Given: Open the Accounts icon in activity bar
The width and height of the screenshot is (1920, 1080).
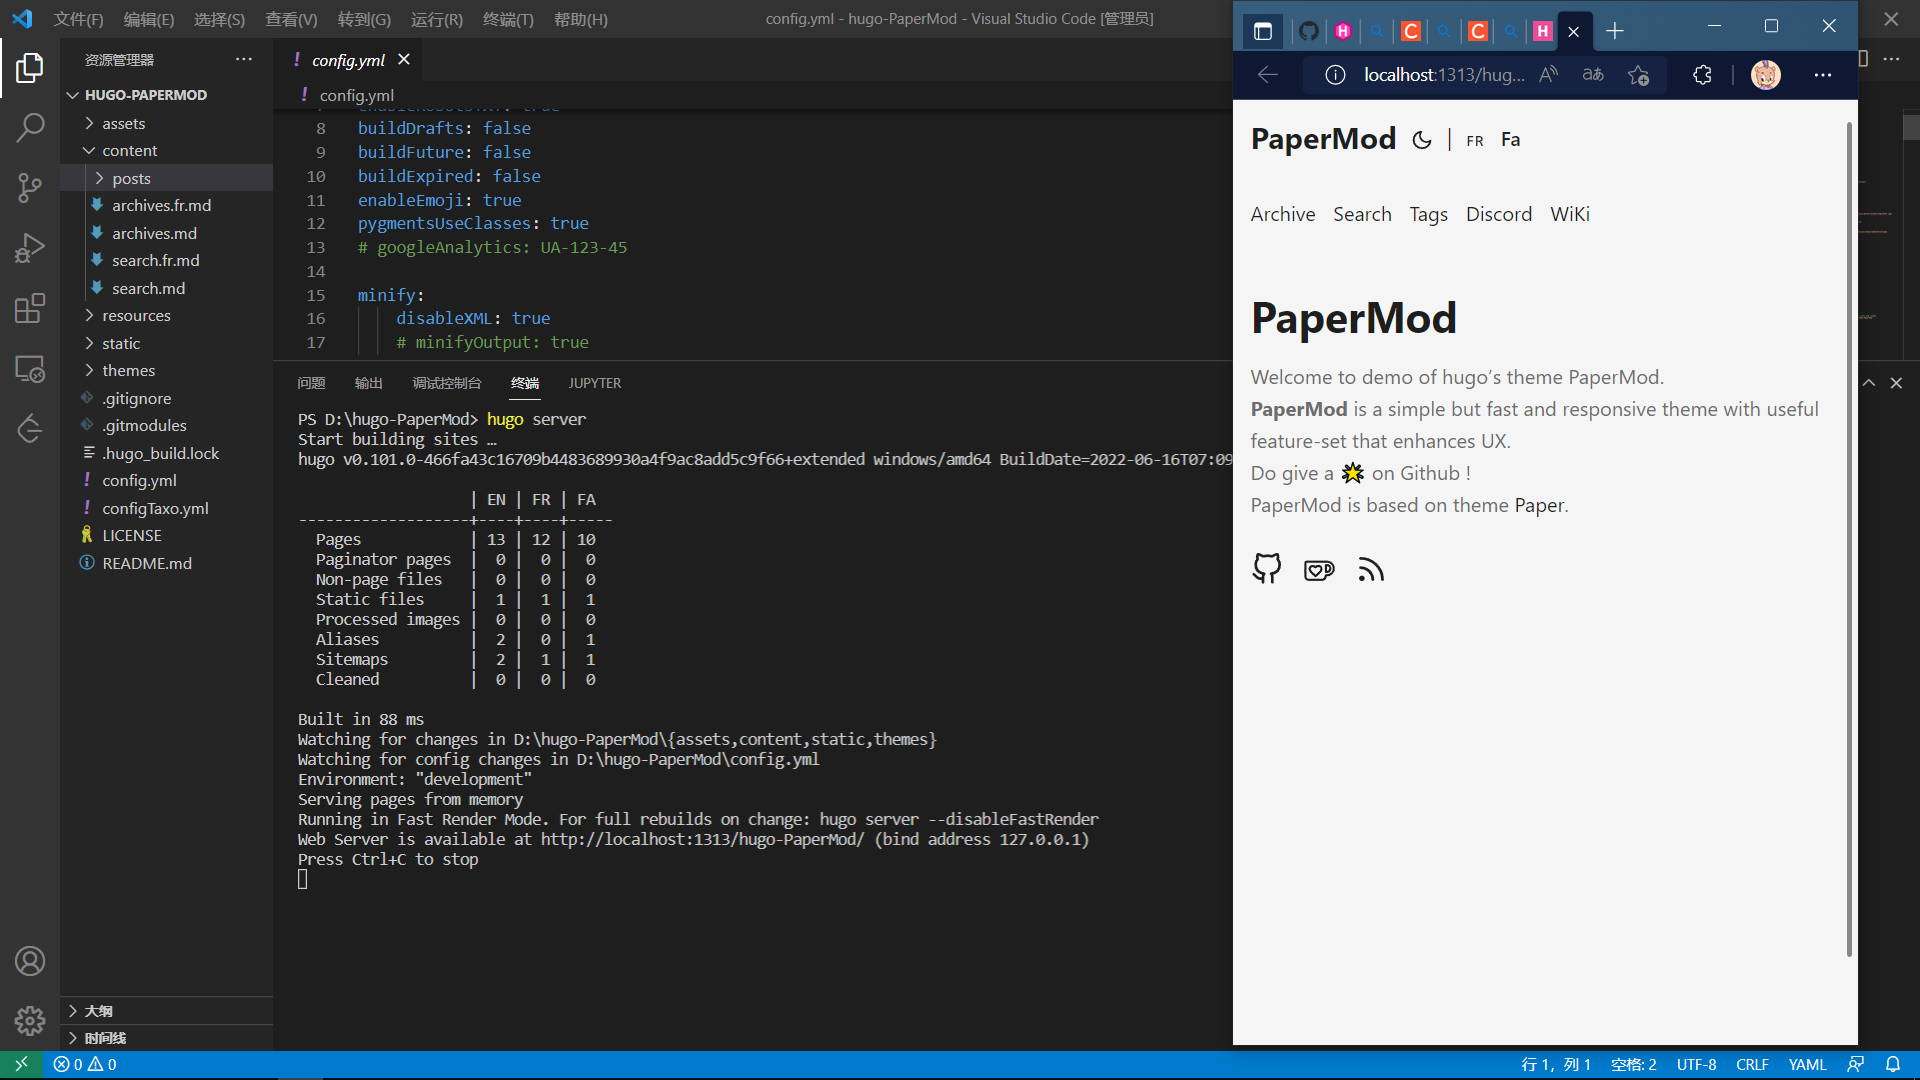Looking at the screenshot, I should pos(30,961).
